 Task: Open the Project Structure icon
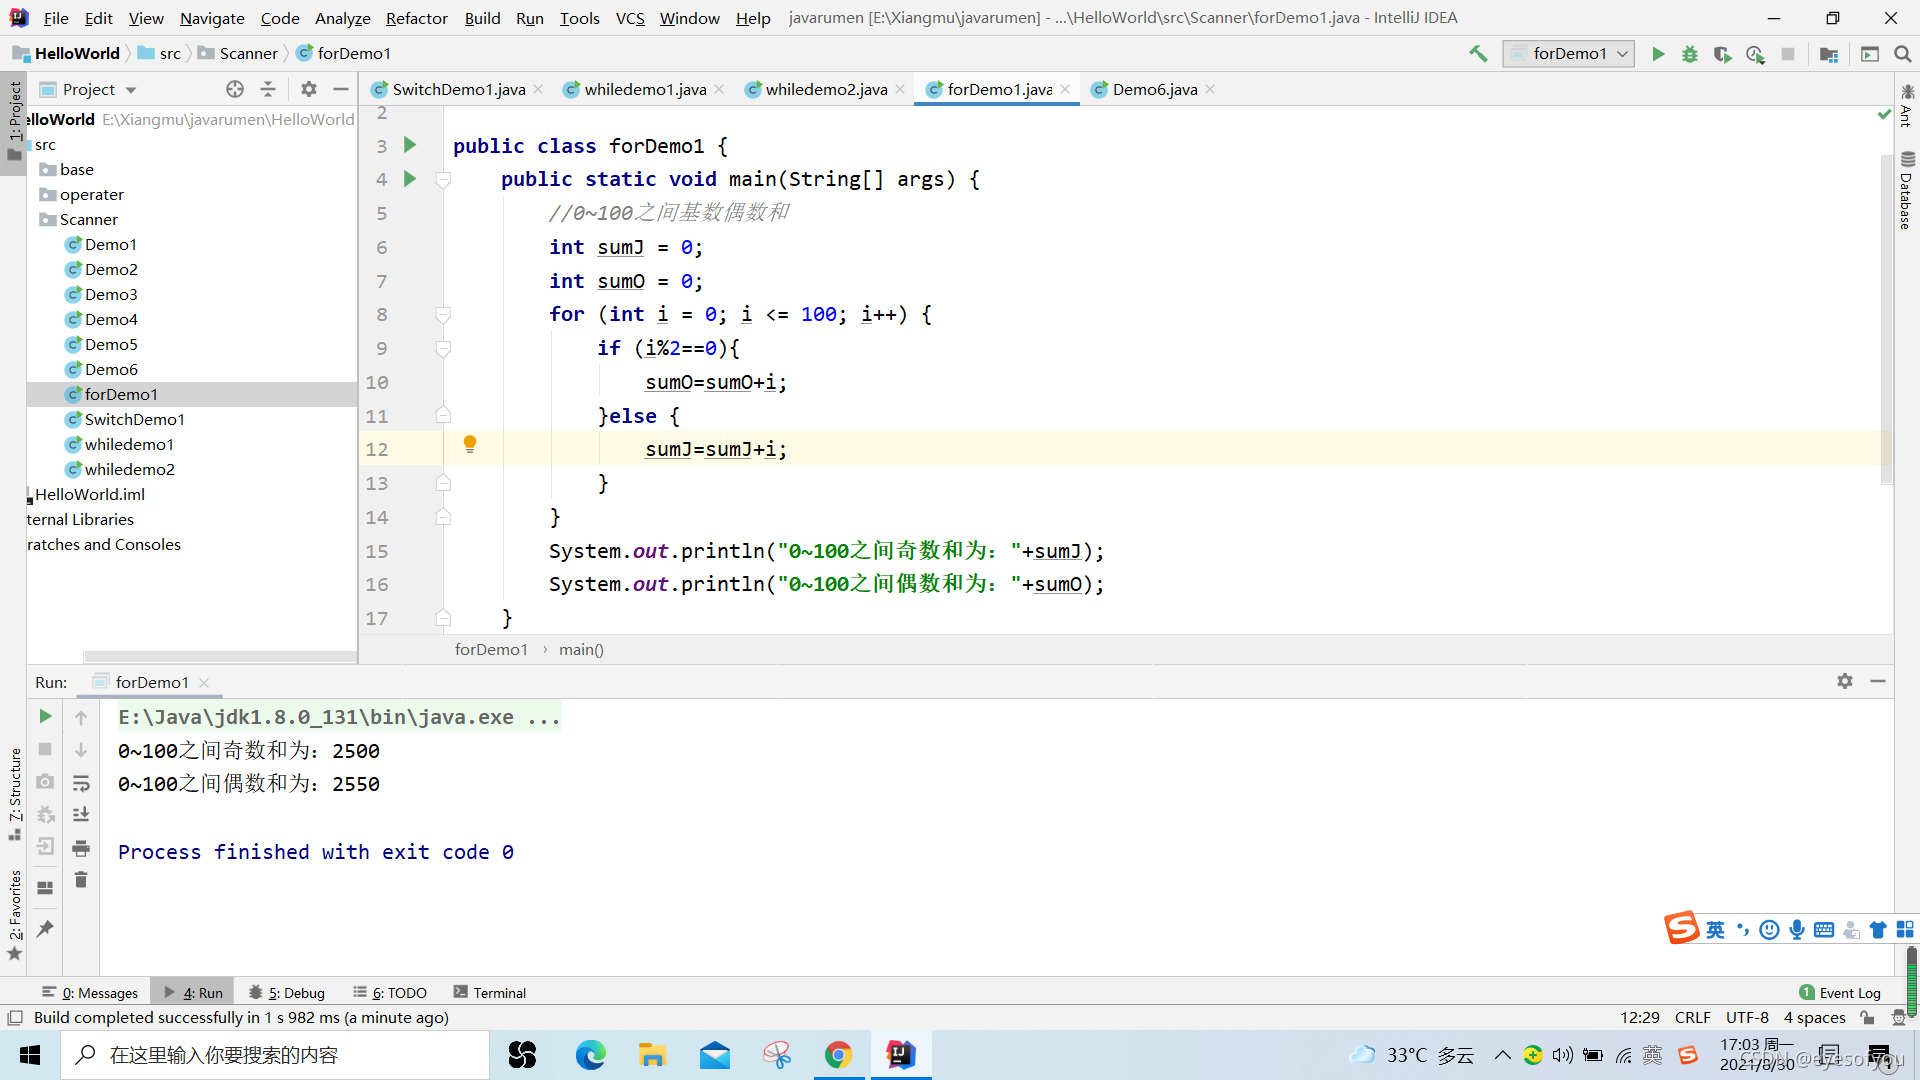(1829, 54)
